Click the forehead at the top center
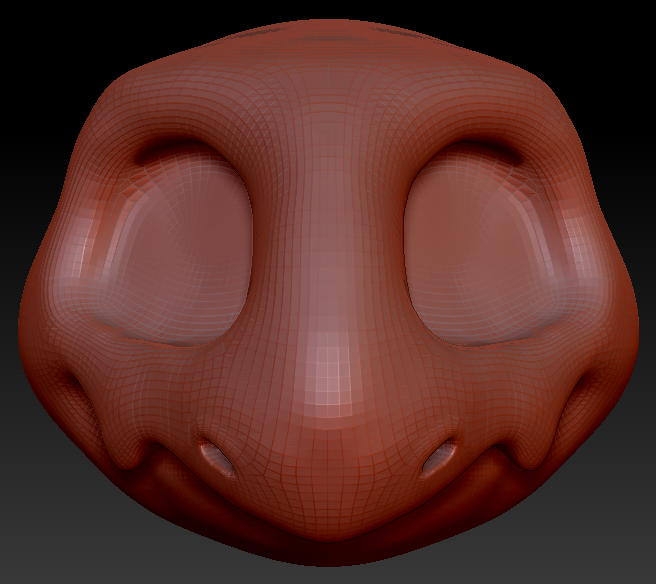Viewport: 656px width, 584px height. (327, 60)
